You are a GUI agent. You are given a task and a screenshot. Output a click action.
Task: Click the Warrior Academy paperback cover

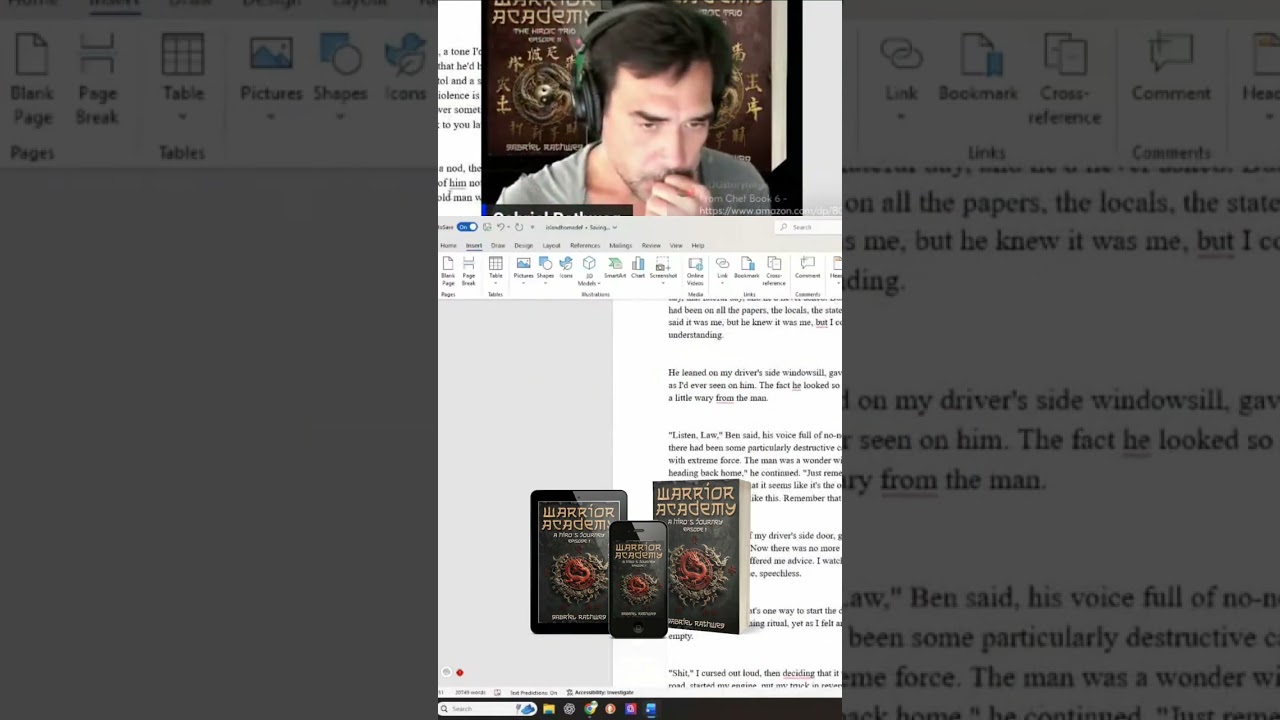701,556
